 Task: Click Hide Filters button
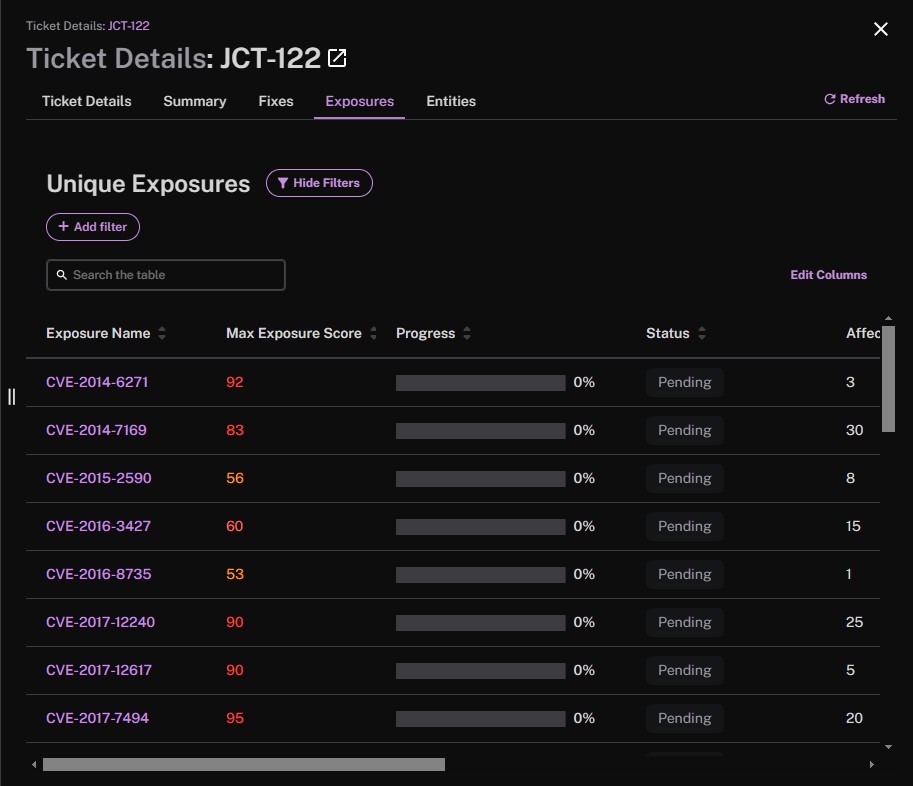[x=319, y=183]
